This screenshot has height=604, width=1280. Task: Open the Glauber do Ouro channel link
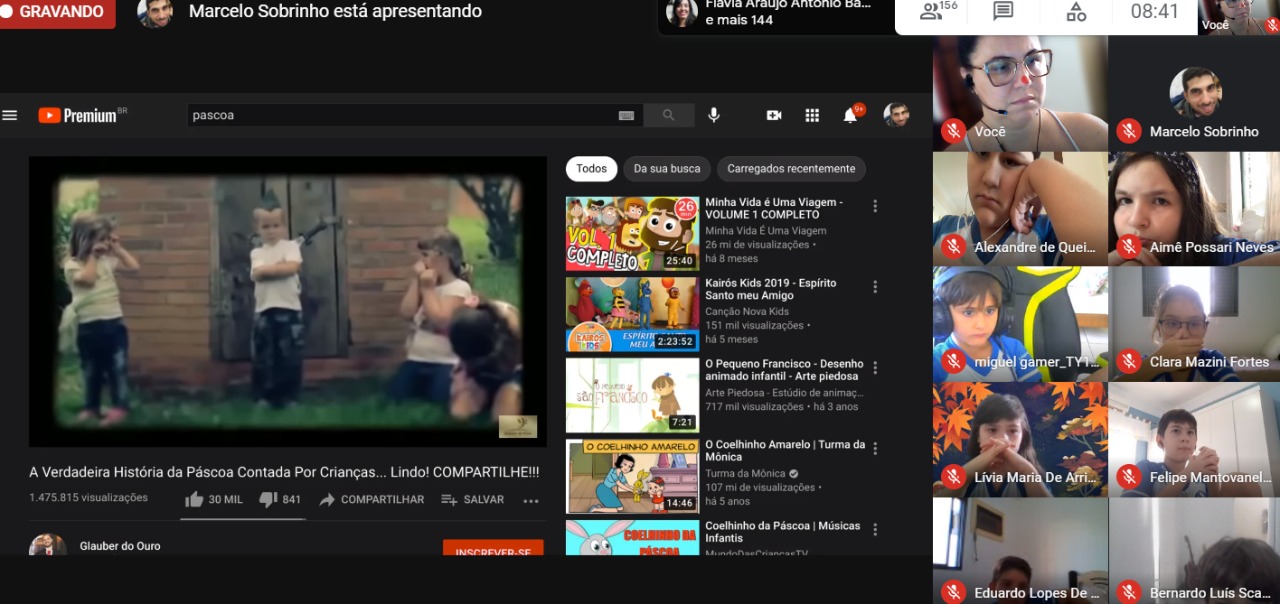tap(120, 546)
